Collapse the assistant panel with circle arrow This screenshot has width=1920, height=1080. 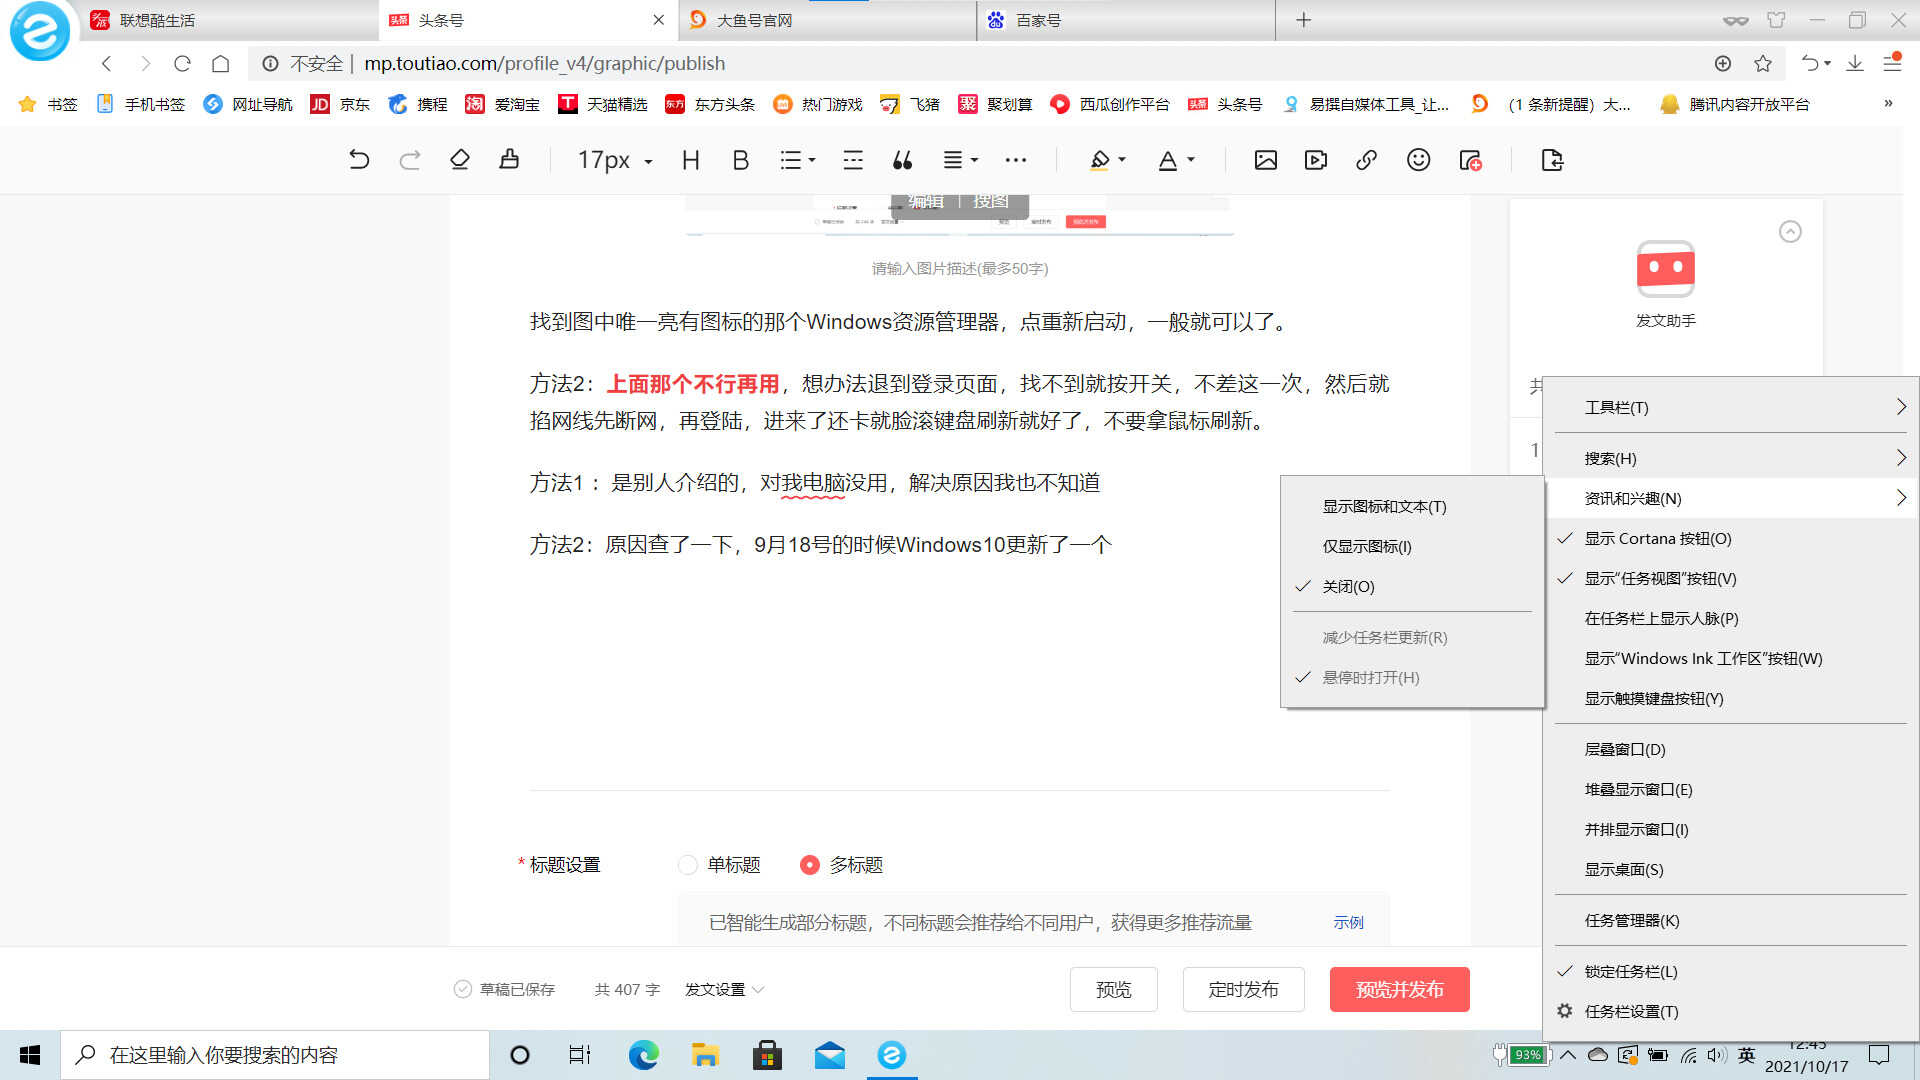click(1790, 232)
